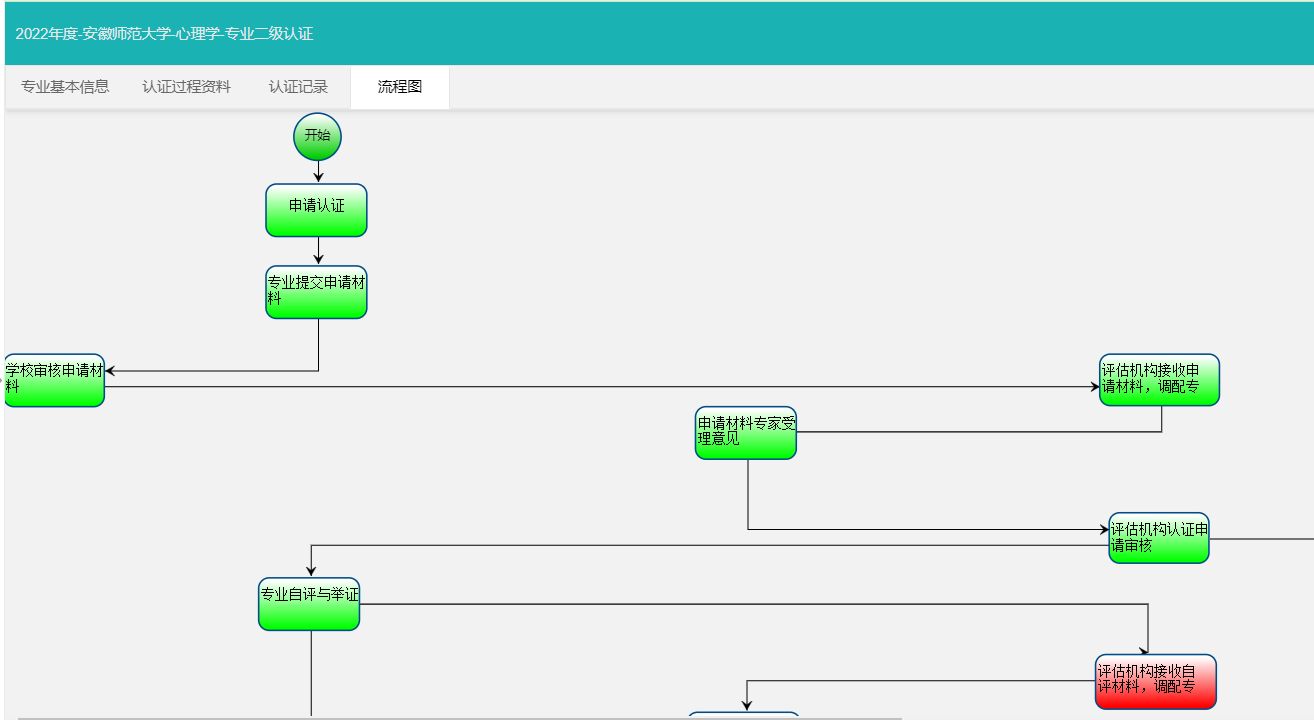This screenshot has height=720, width=1314.
Task: Select the red 评估机构接收自评材料 node
Action: coord(1155,681)
